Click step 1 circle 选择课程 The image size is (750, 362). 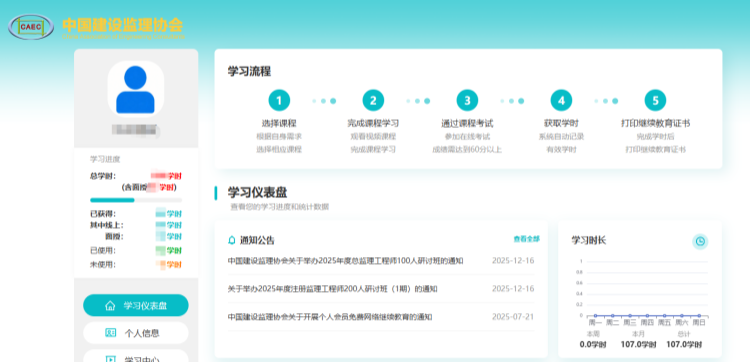(x=279, y=101)
